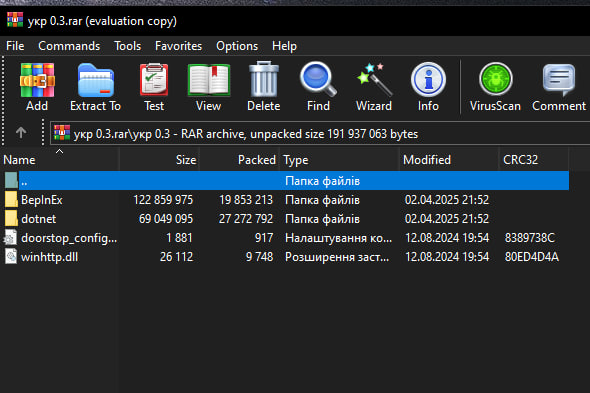This screenshot has height=393, width=590.
Task: Sort by the Type column header
Action: coord(339,160)
